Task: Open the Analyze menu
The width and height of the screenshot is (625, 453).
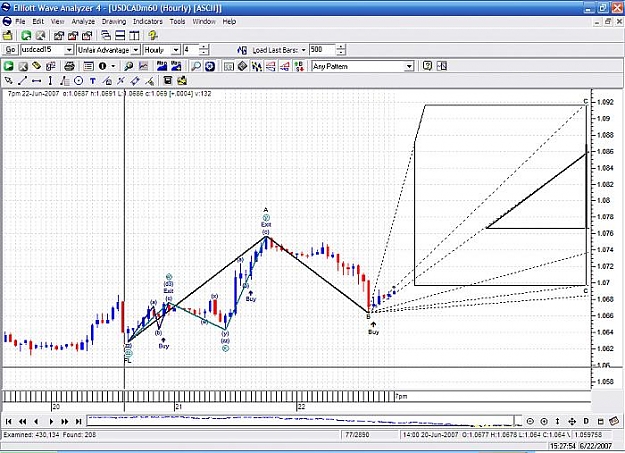Action: pyautogui.click(x=83, y=22)
